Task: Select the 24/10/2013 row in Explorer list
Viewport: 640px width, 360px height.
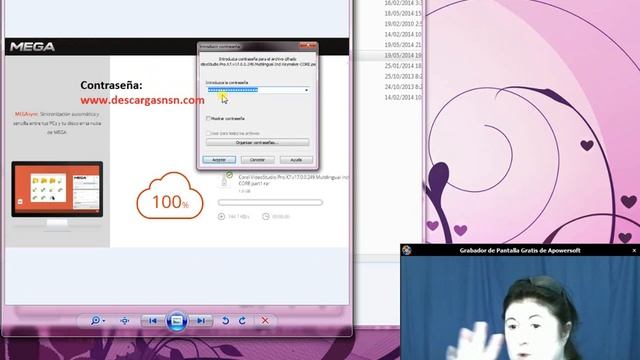Action: 403,87
